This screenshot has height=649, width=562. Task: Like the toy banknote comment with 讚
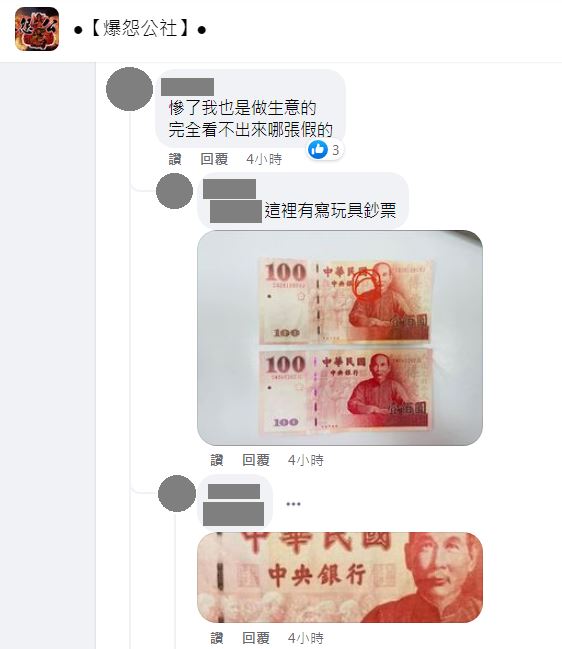pyautogui.click(x=217, y=460)
